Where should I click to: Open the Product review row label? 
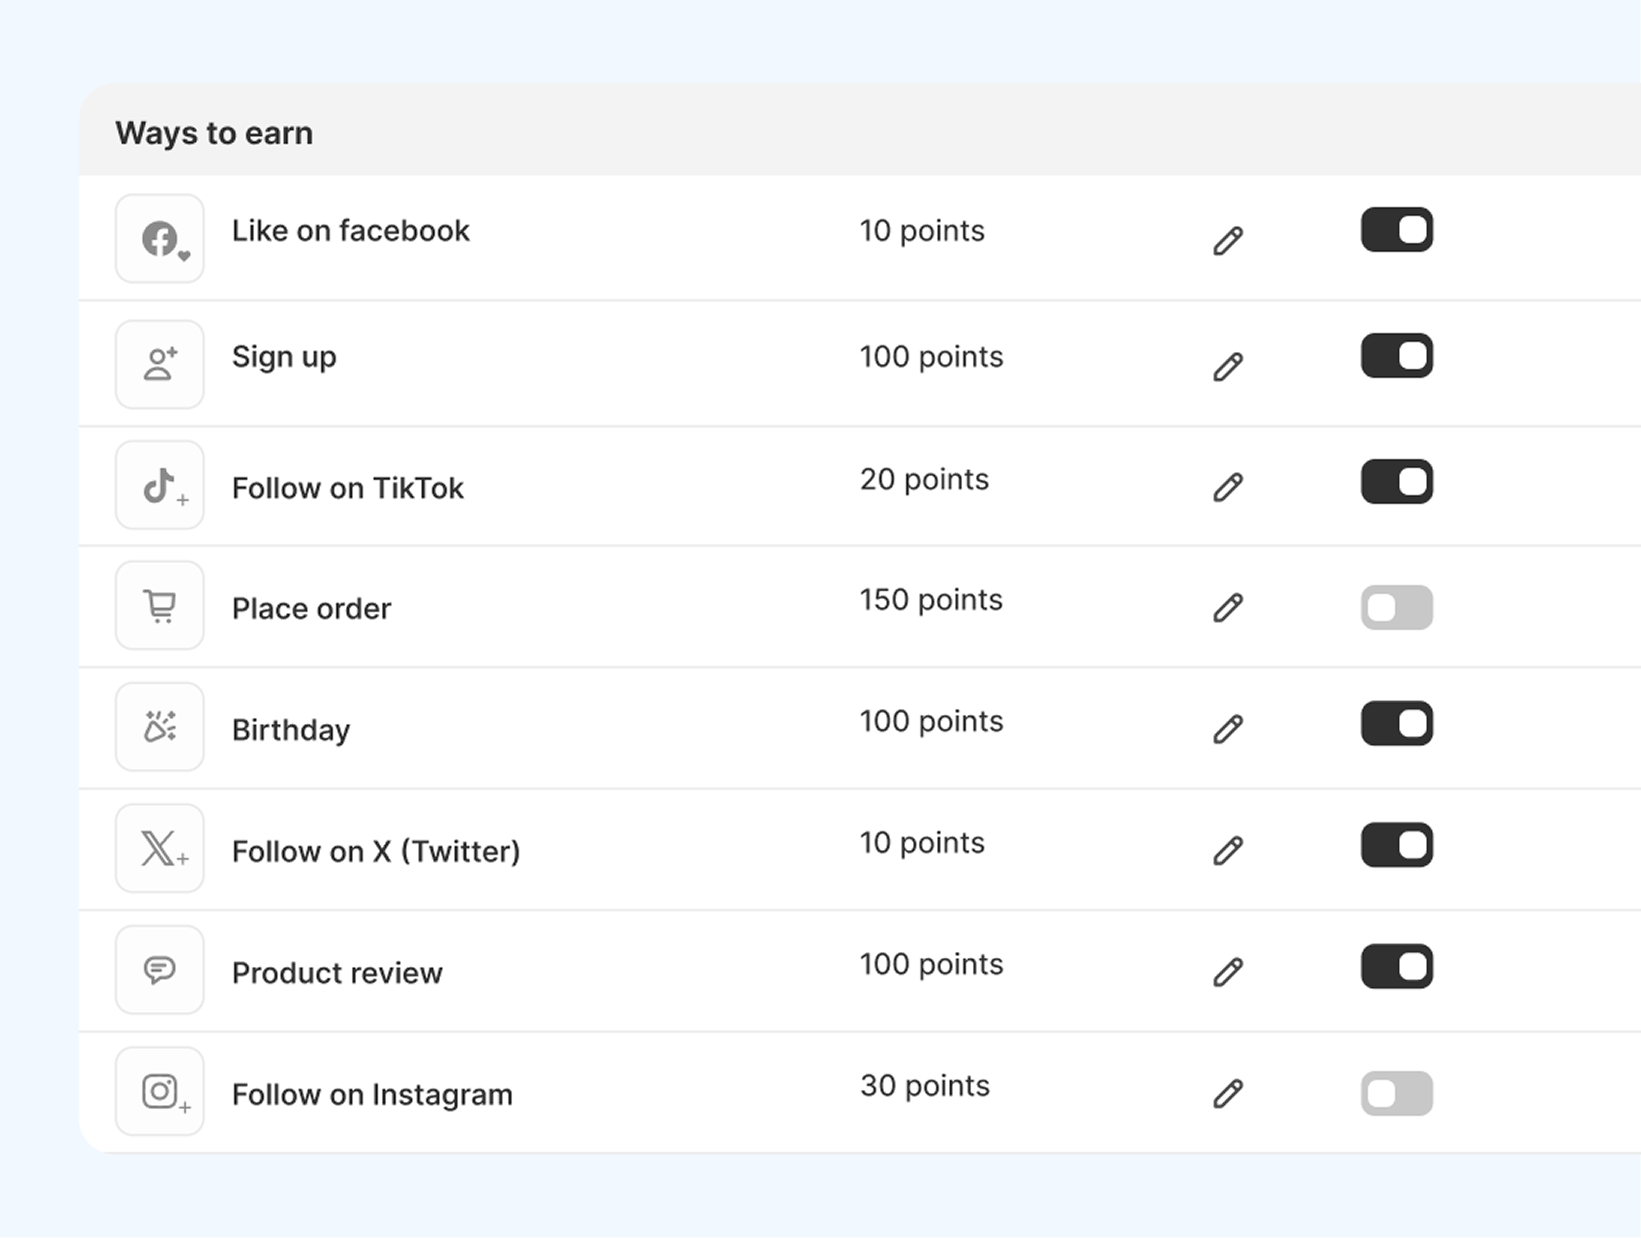[337, 973]
